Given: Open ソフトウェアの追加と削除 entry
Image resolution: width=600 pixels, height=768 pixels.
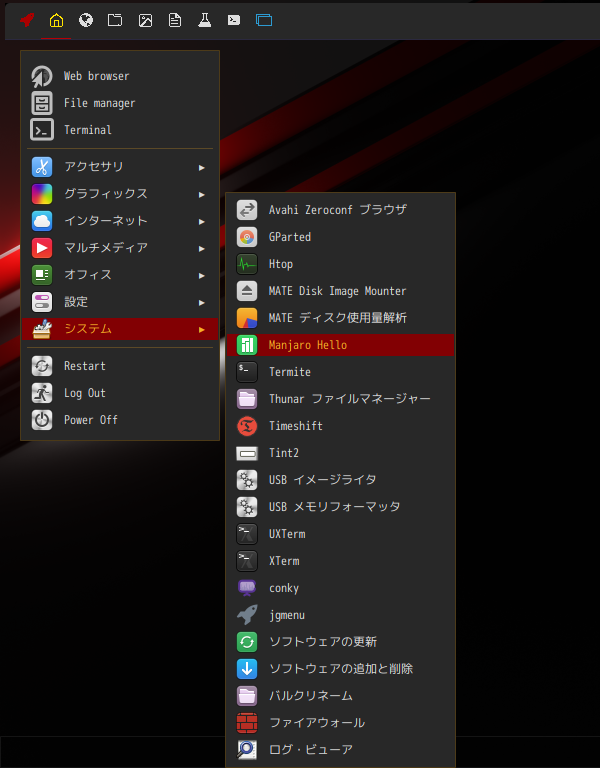Looking at the screenshot, I should [x=341, y=669].
